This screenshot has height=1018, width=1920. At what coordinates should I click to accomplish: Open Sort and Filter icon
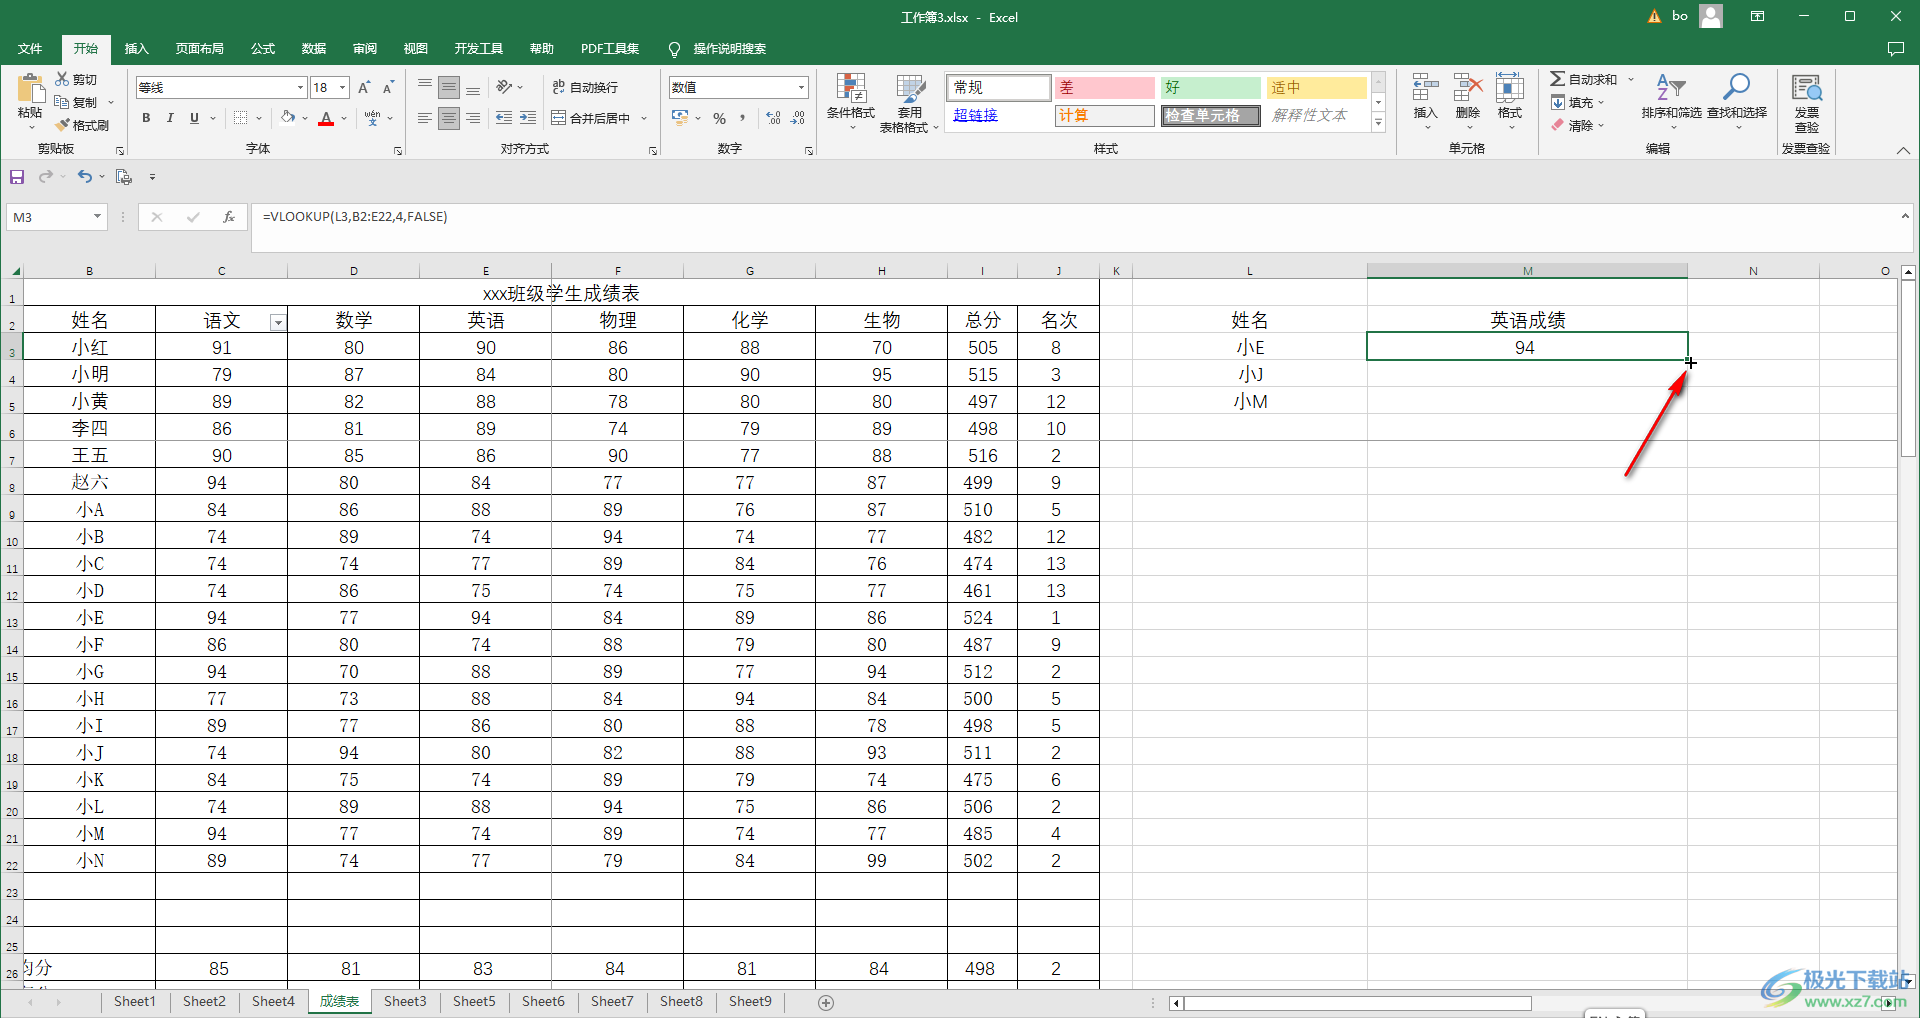[1670, 88]
